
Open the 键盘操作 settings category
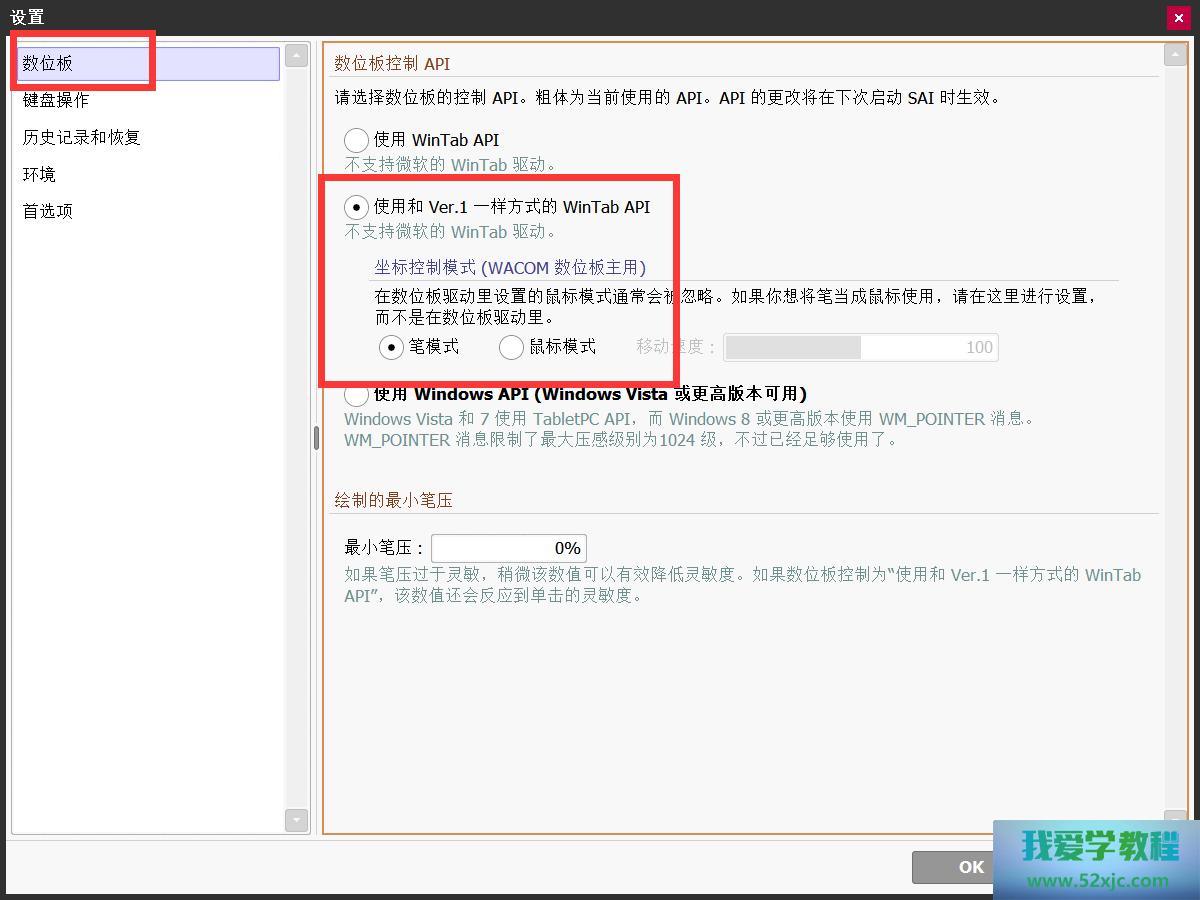point(56,100)
